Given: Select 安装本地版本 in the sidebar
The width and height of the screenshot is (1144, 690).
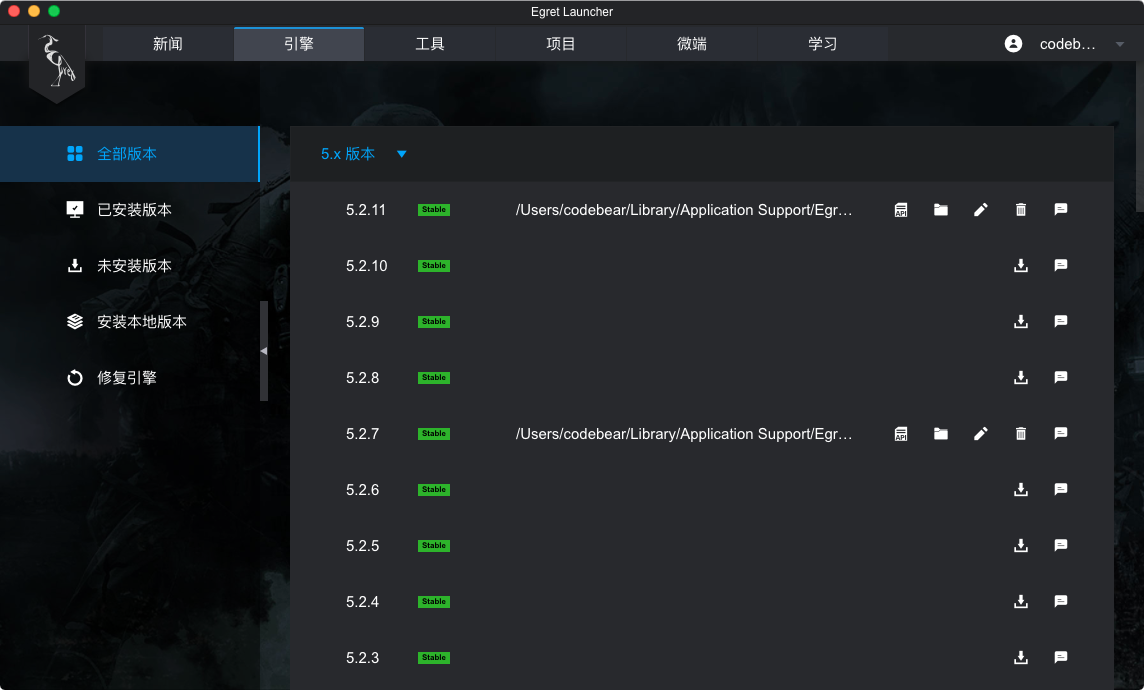Looking at the screenshot, I should (130, 322).
